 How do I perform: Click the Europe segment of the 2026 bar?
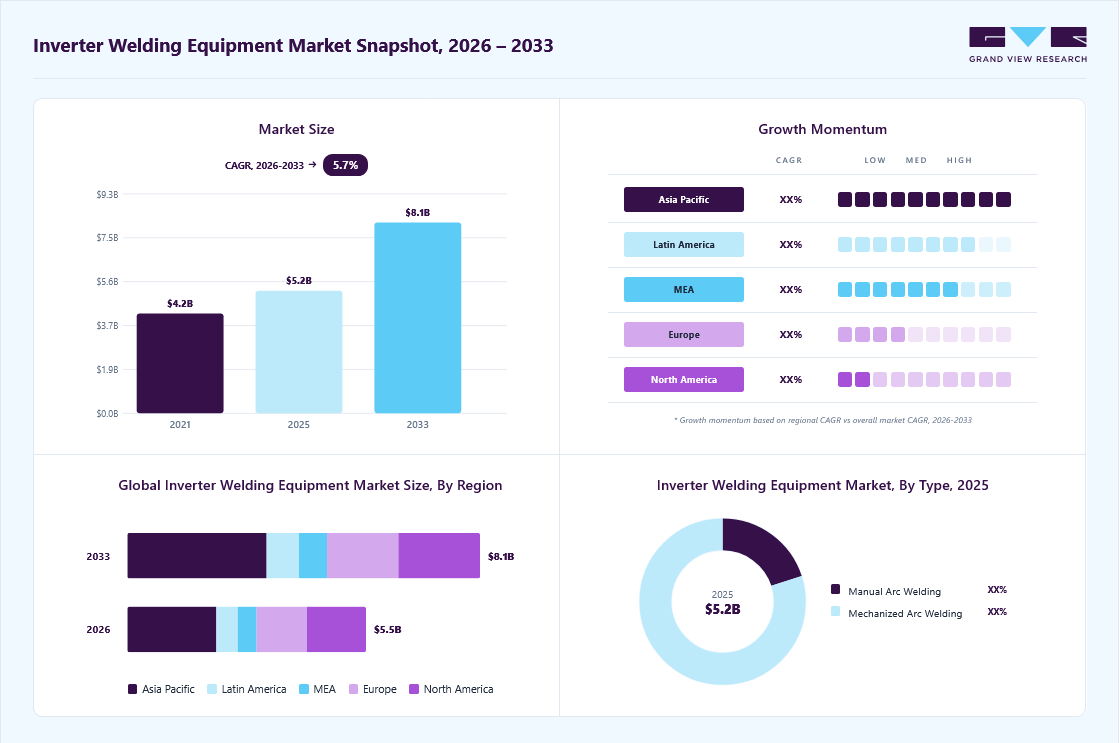tap(281, 629)
